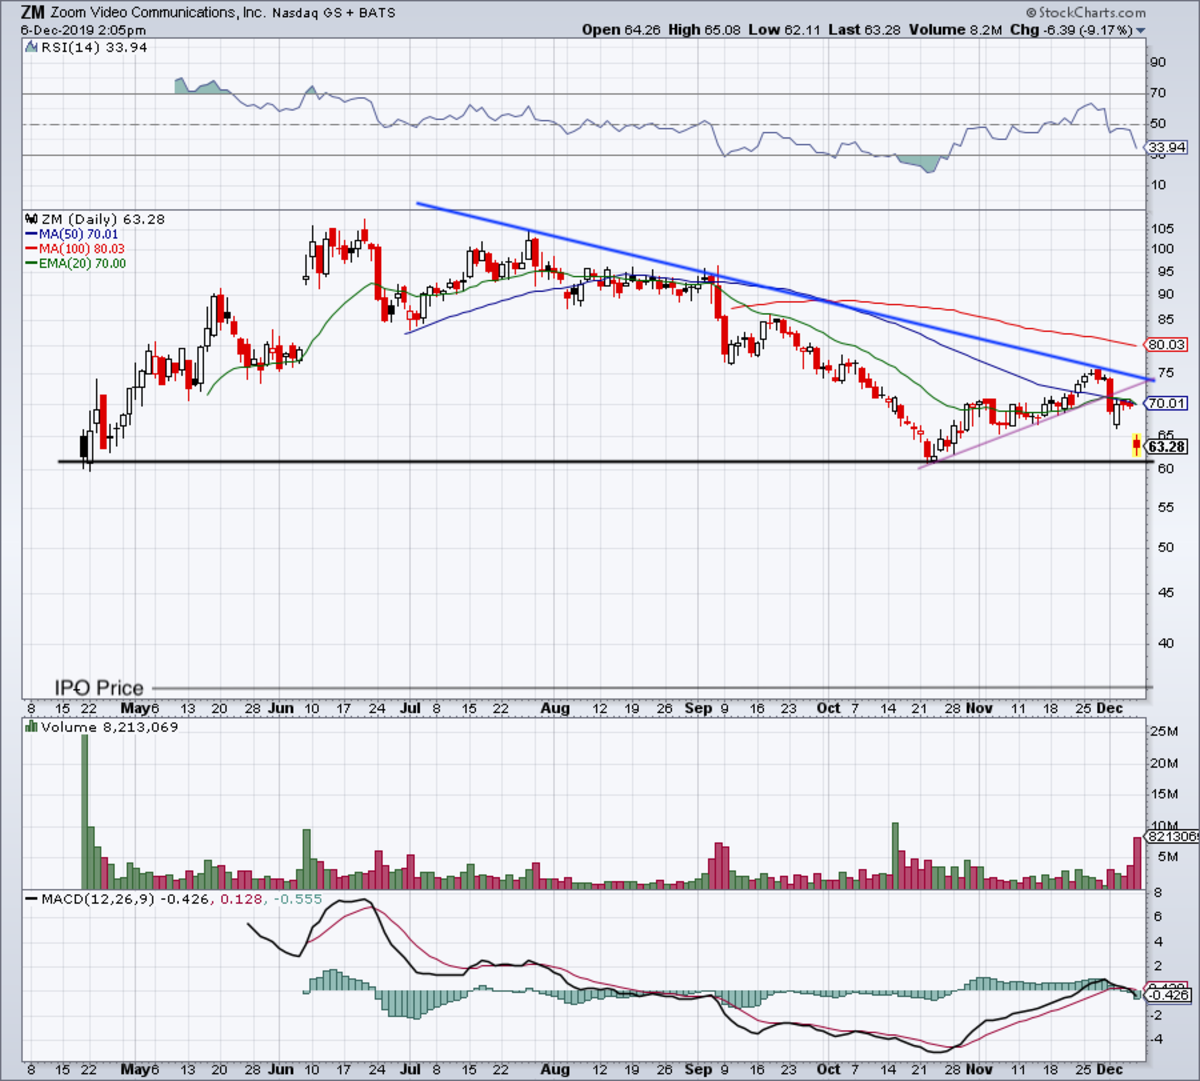Click the 63.28 last price tag
The image size is (1200, 1081).
1167,447
